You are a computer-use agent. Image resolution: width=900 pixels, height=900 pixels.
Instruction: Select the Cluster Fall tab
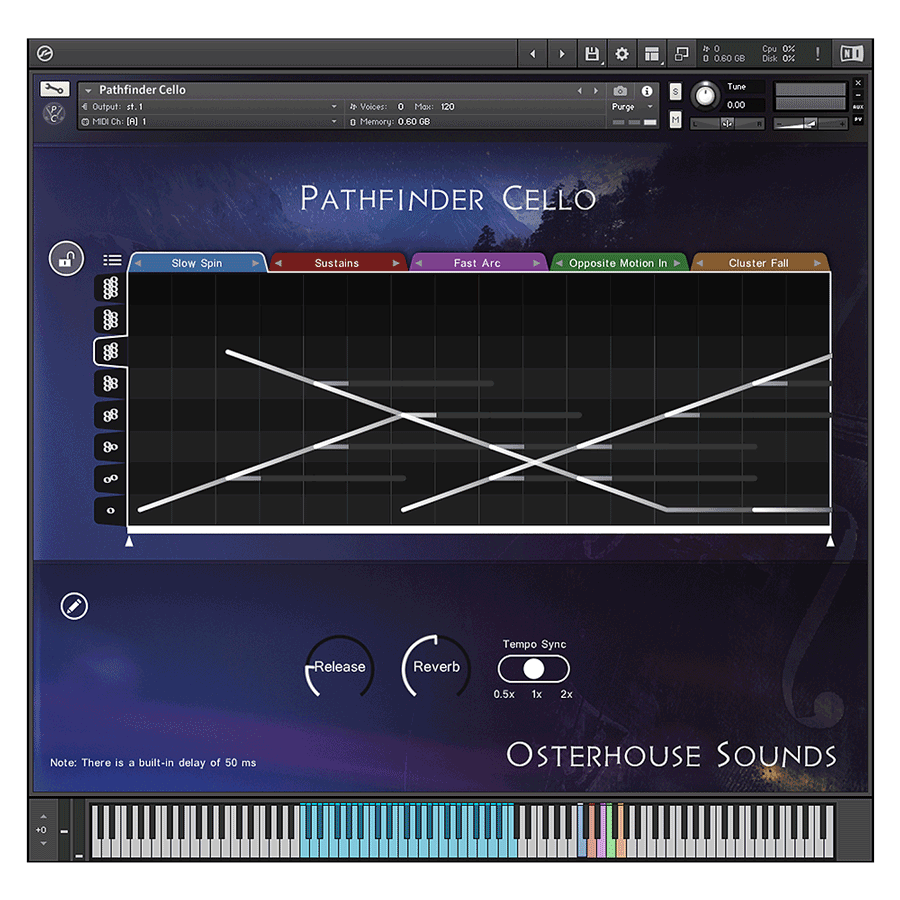758,263
